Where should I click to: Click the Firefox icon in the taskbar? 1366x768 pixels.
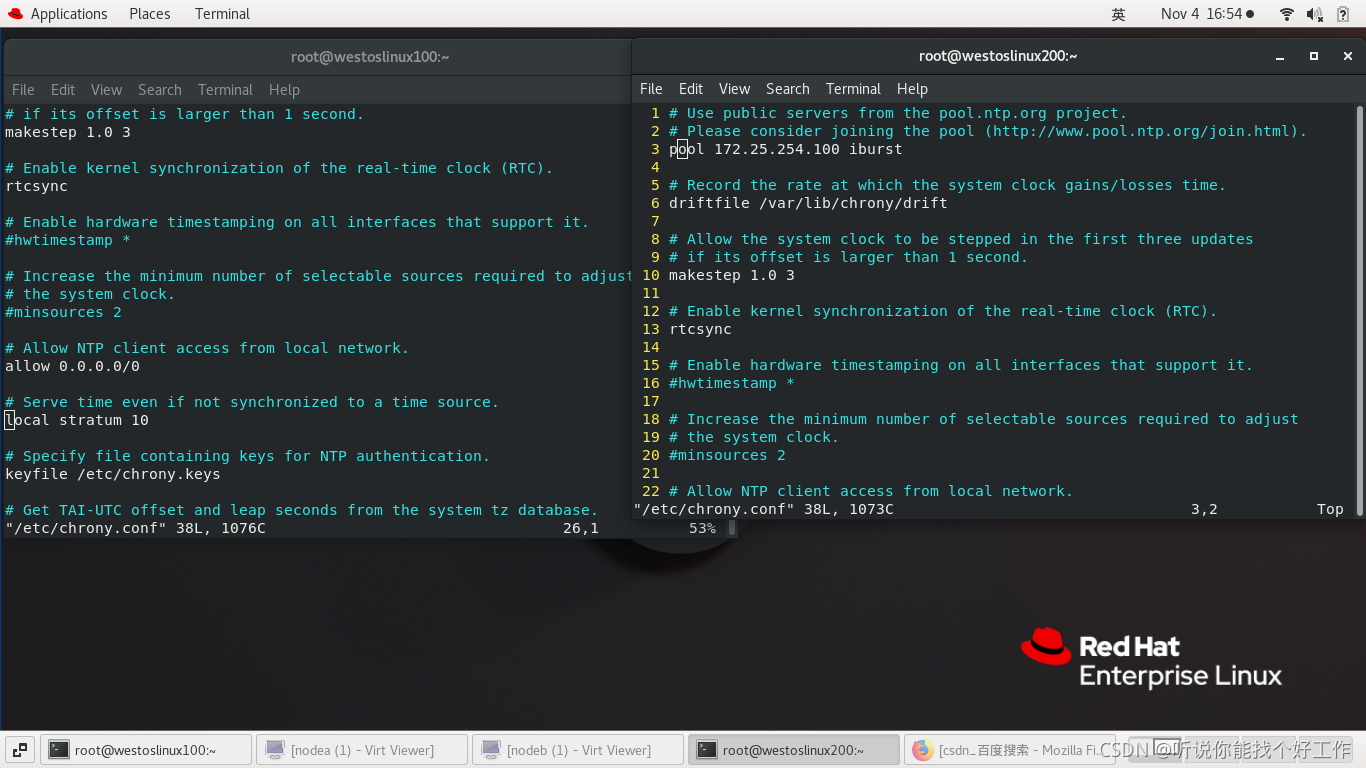click(x=922, y=750)
